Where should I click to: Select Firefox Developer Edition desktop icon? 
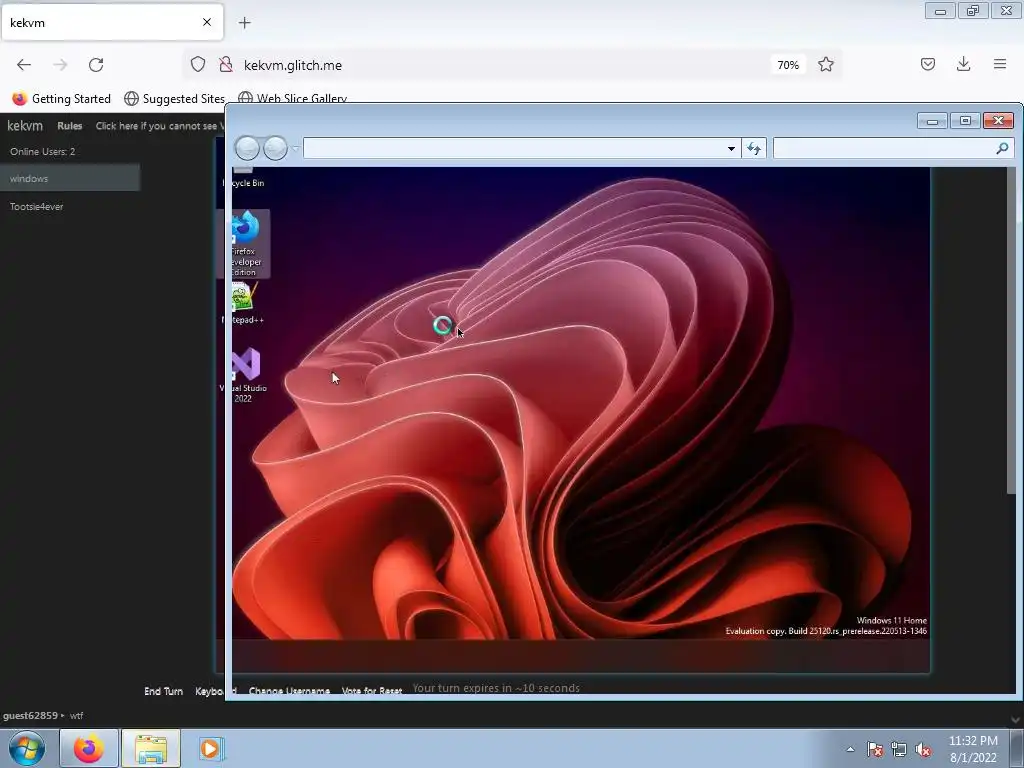pos(244,243)
